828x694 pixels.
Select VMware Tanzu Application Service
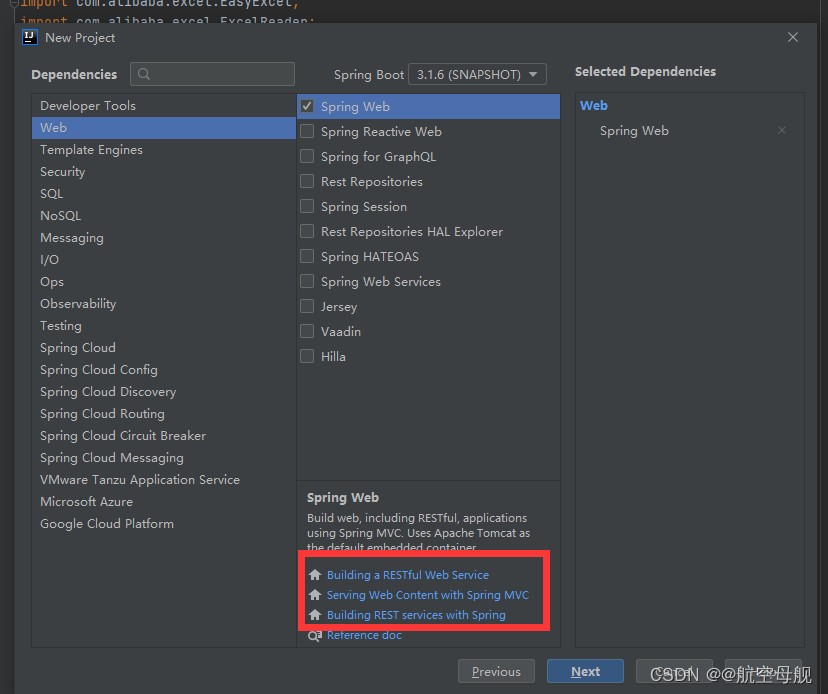tap(164, 480)
